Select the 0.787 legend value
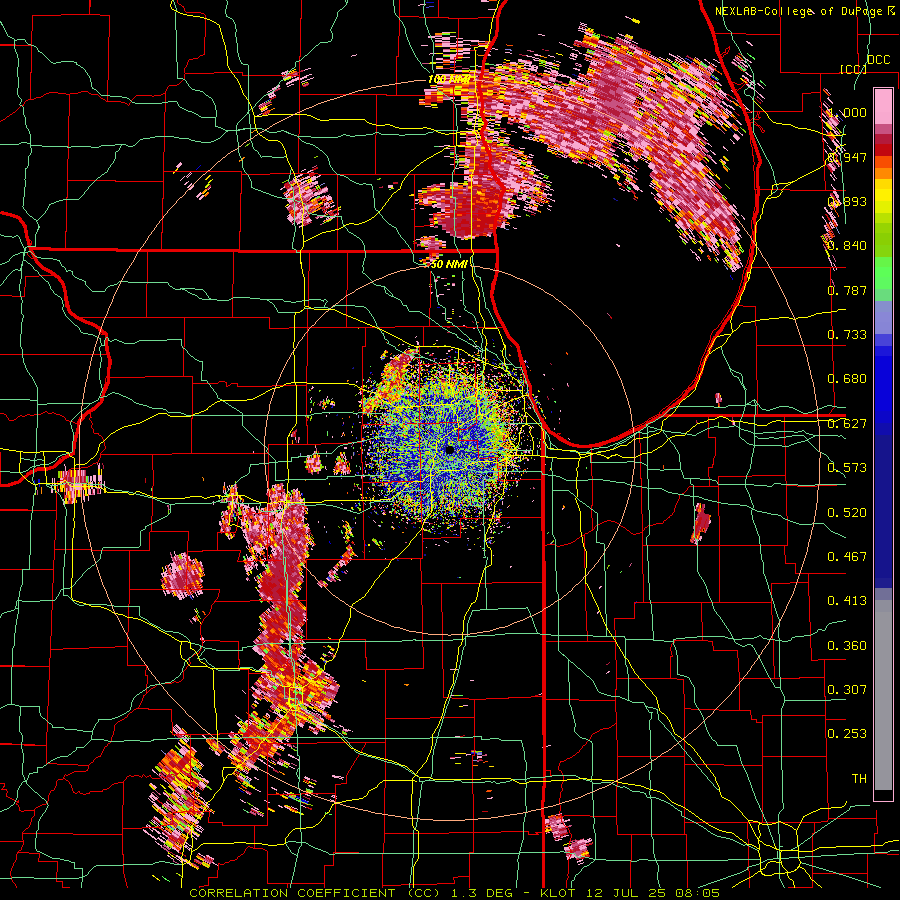Viewport: 900px width, 900px height. 847,290
